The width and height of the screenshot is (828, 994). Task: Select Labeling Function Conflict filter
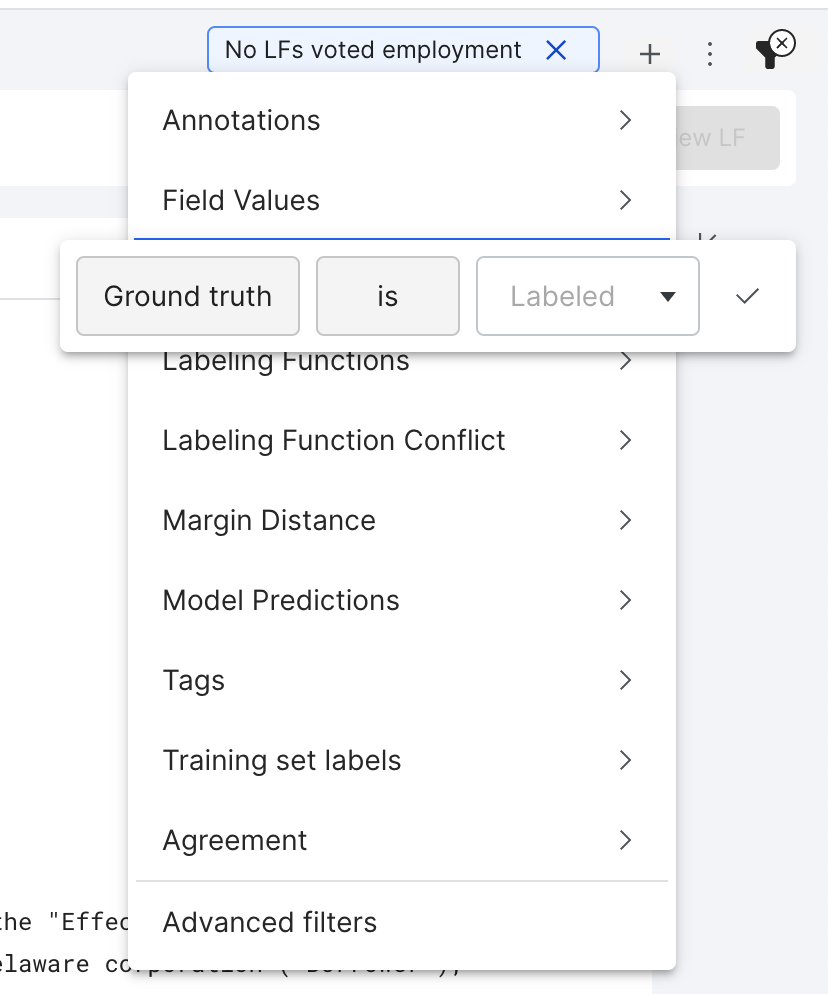(x=401, y=440)
